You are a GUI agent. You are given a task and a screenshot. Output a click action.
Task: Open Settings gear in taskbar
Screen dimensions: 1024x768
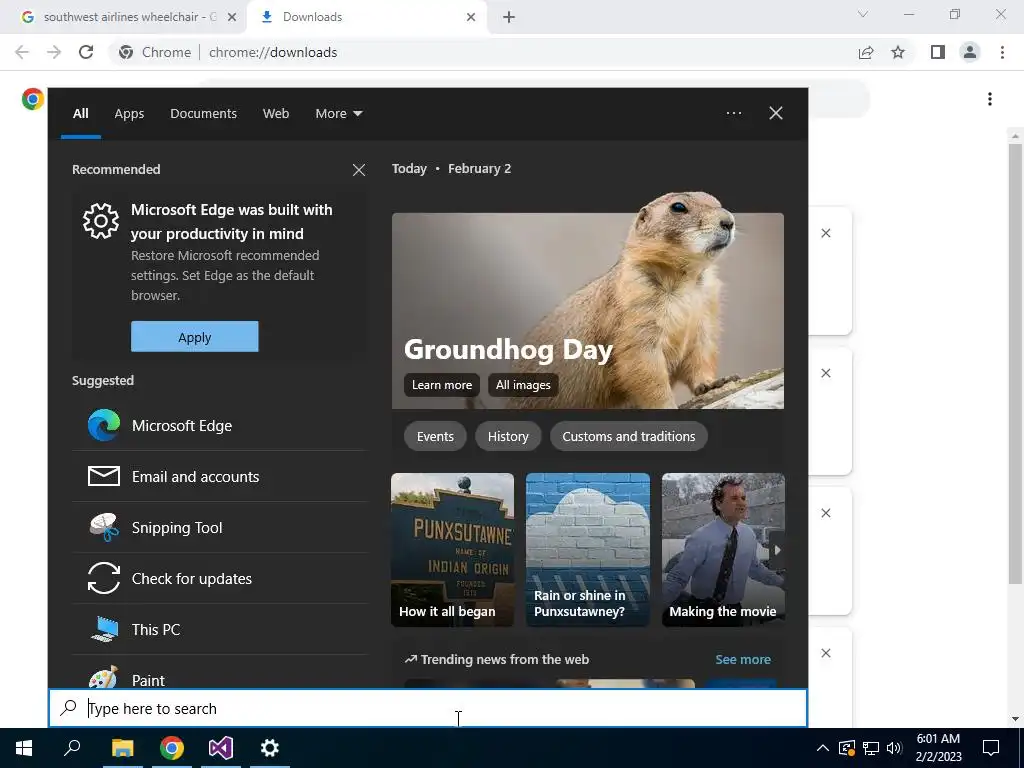coord(270,748)
